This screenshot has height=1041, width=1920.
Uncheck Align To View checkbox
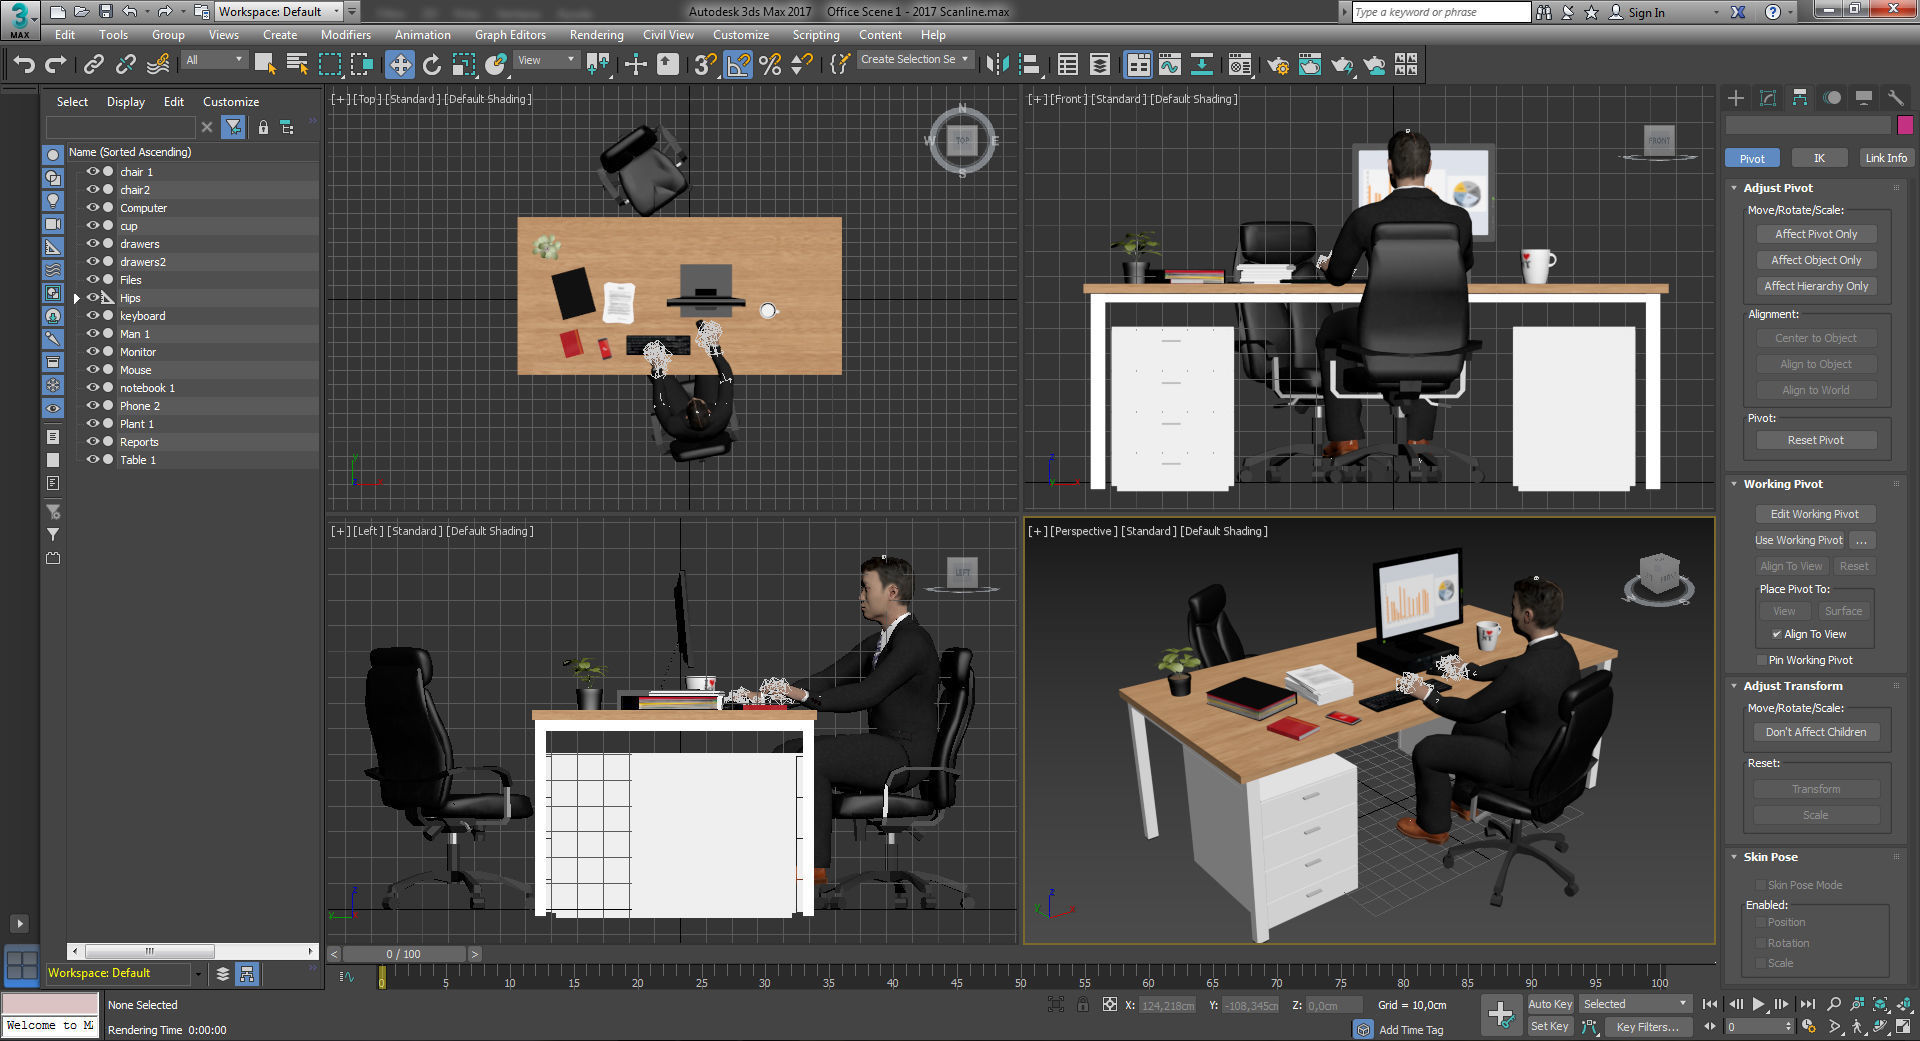[1776, 634]
